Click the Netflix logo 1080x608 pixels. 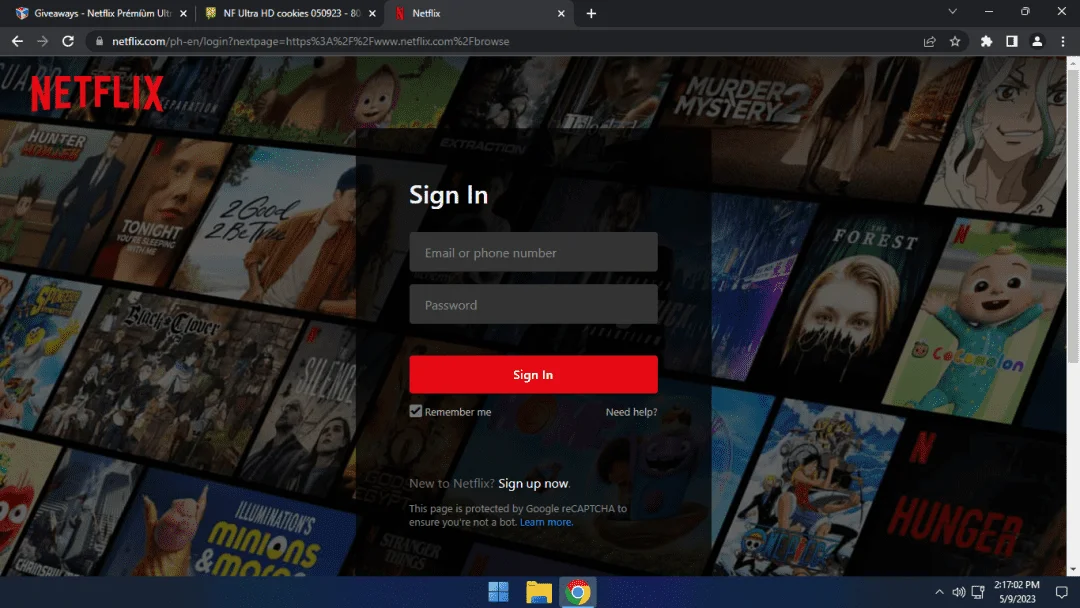pos(97,93)
